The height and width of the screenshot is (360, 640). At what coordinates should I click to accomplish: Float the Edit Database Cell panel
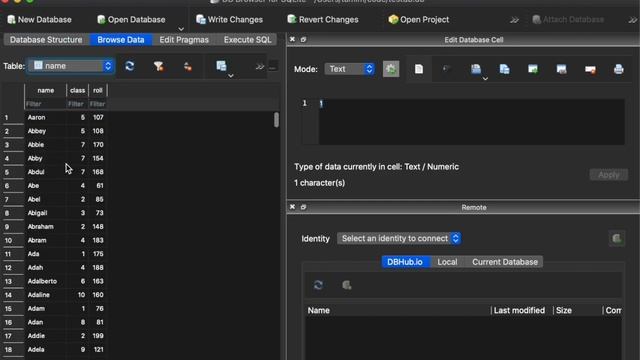303,40
